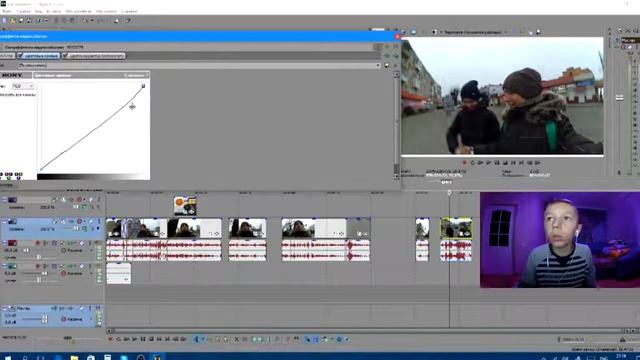Collapse the master bus track header
Image resolution: width=640 pixels, height=360 pixels.
[5, 308]
